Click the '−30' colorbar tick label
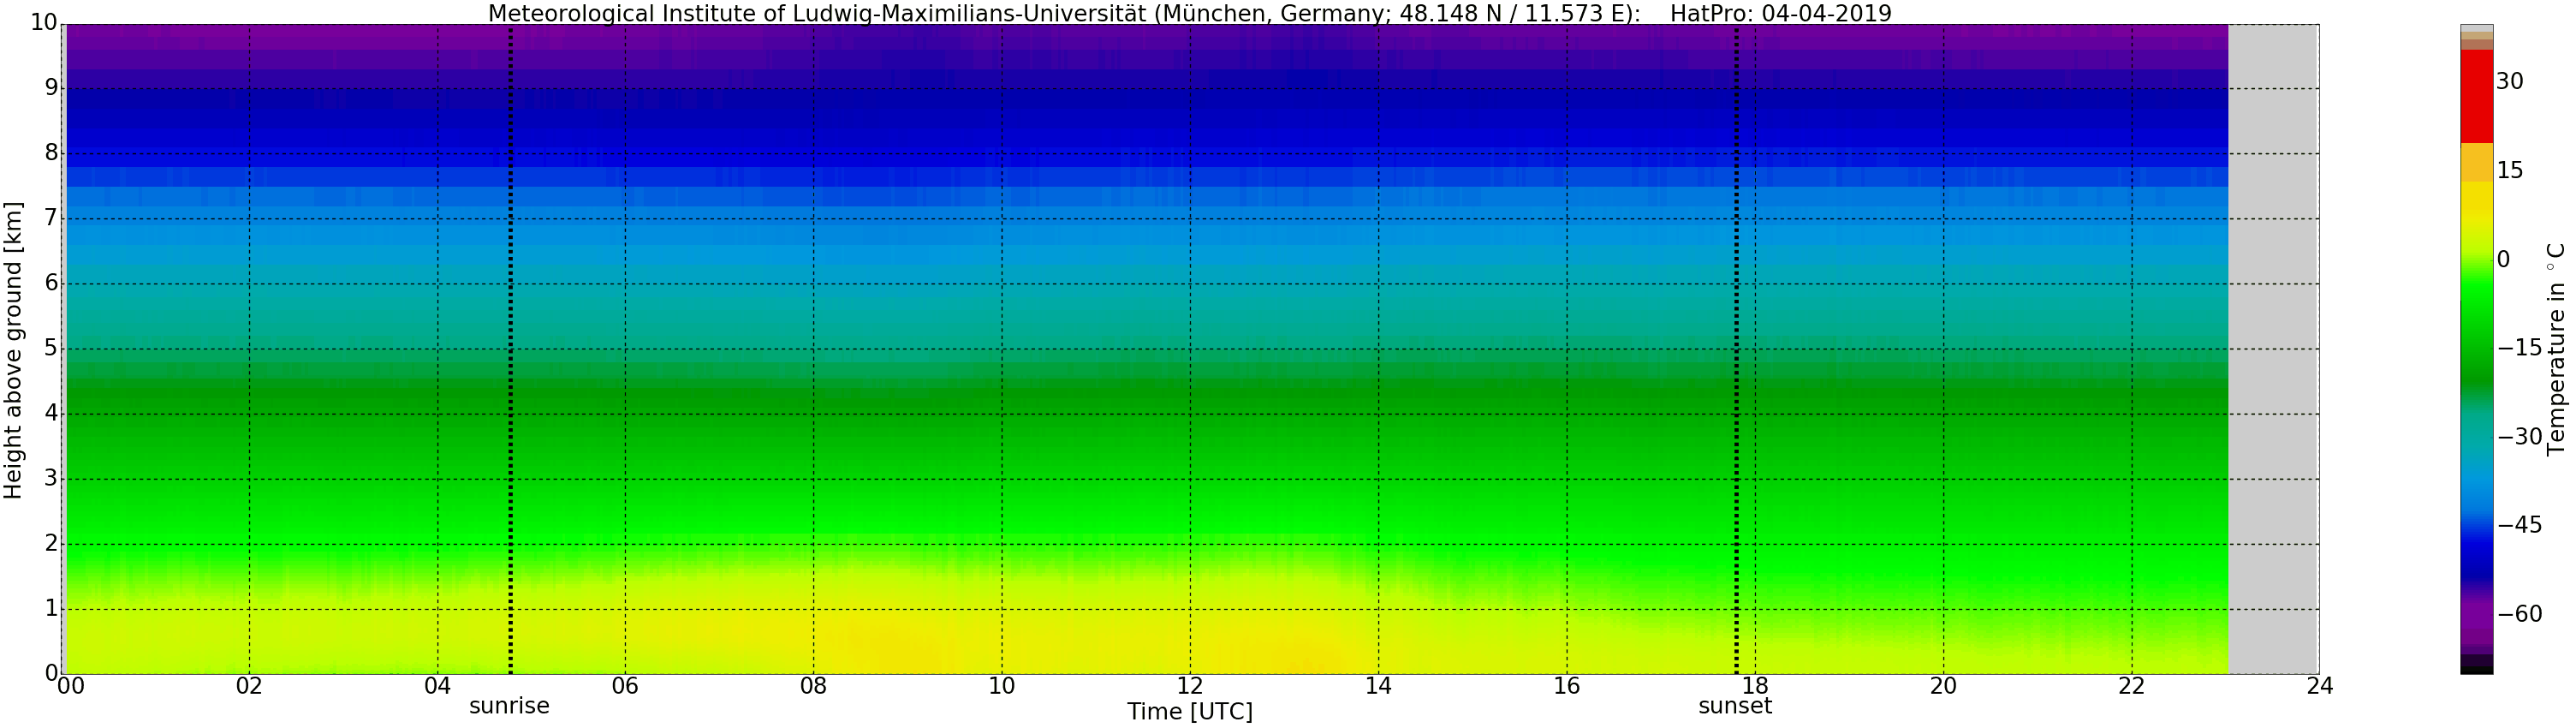This screenshot has width=2576, height=728. pos(2520,437)
